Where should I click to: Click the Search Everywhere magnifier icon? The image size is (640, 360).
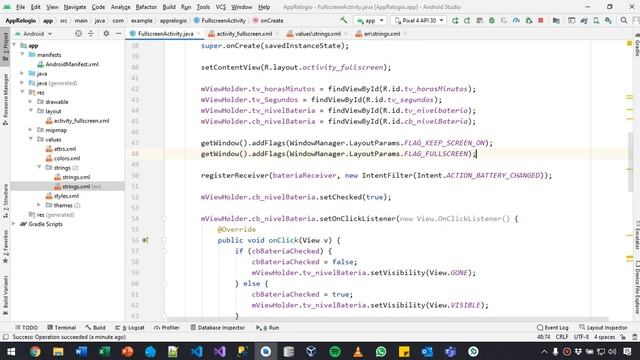pyautogui.click(x=624, y=20)
